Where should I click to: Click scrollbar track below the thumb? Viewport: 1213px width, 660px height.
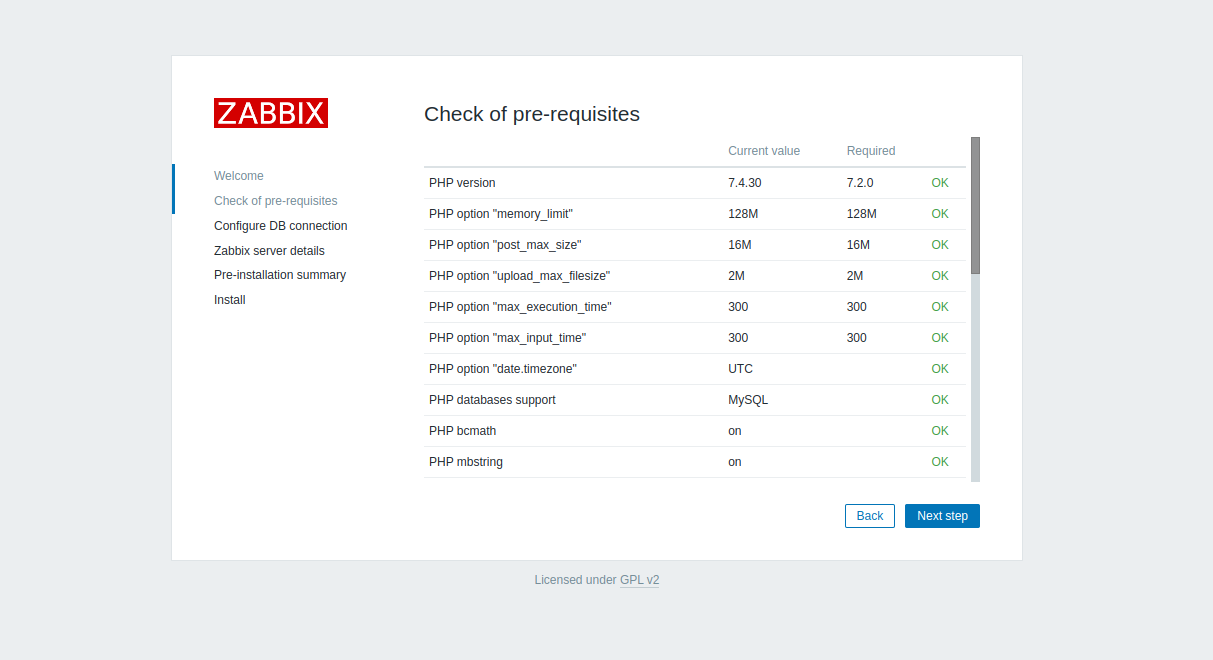point(975,380)
